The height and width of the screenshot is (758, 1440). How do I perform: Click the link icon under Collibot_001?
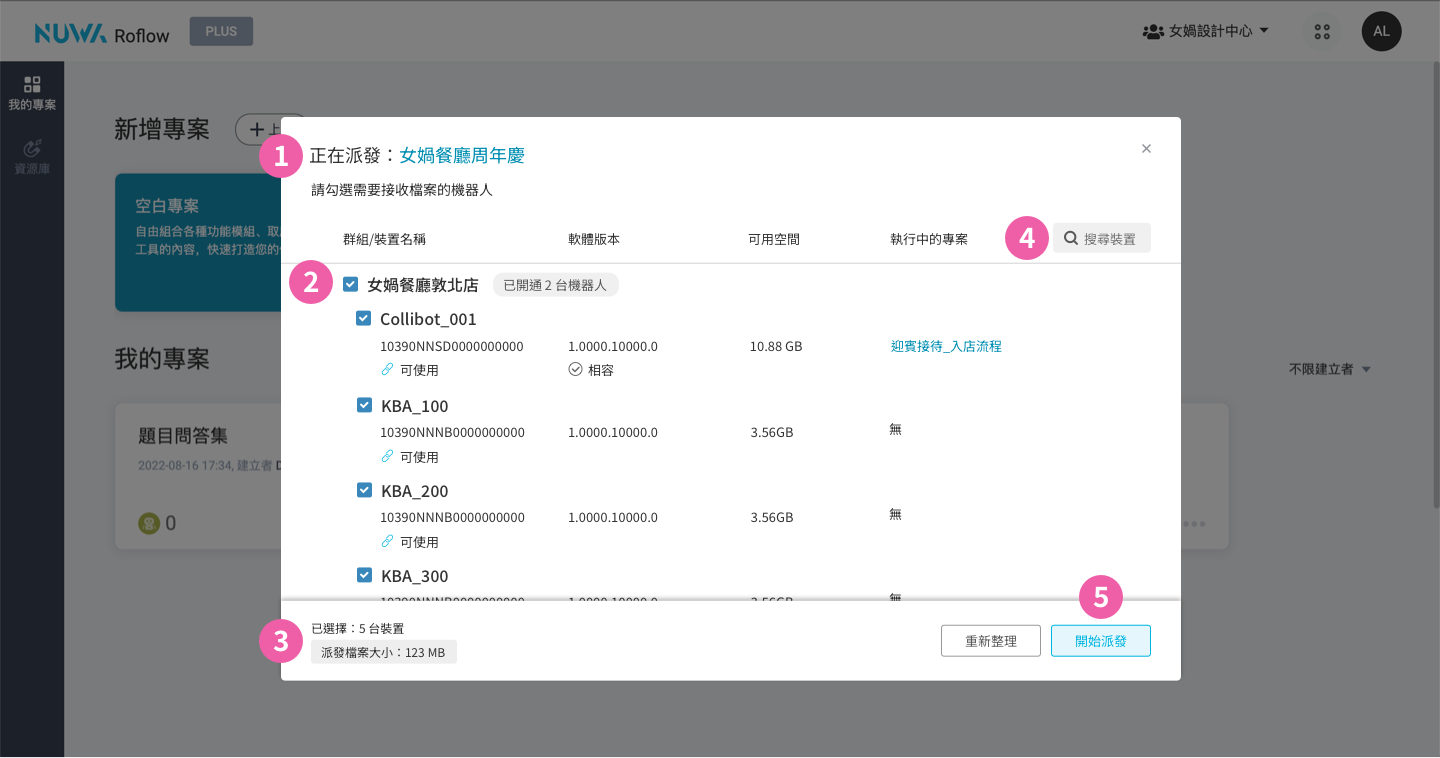coord(388,370)
